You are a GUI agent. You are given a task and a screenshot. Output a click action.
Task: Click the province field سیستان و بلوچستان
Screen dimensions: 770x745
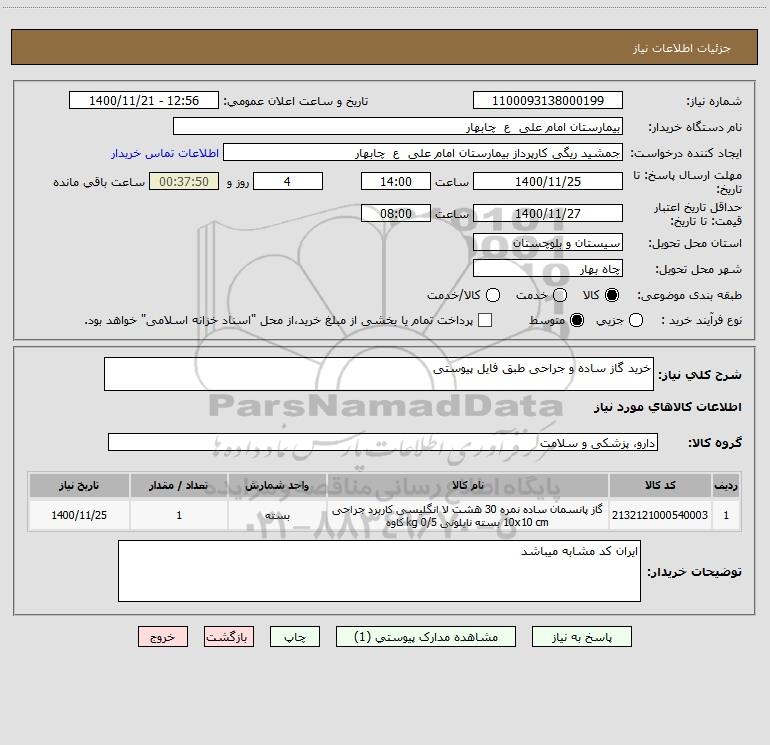coord(548,242)
